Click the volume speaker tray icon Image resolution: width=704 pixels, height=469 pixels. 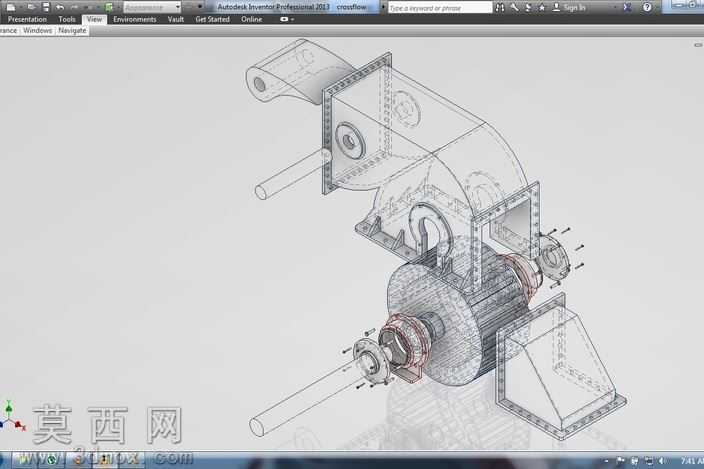click(x=661, y=460)
